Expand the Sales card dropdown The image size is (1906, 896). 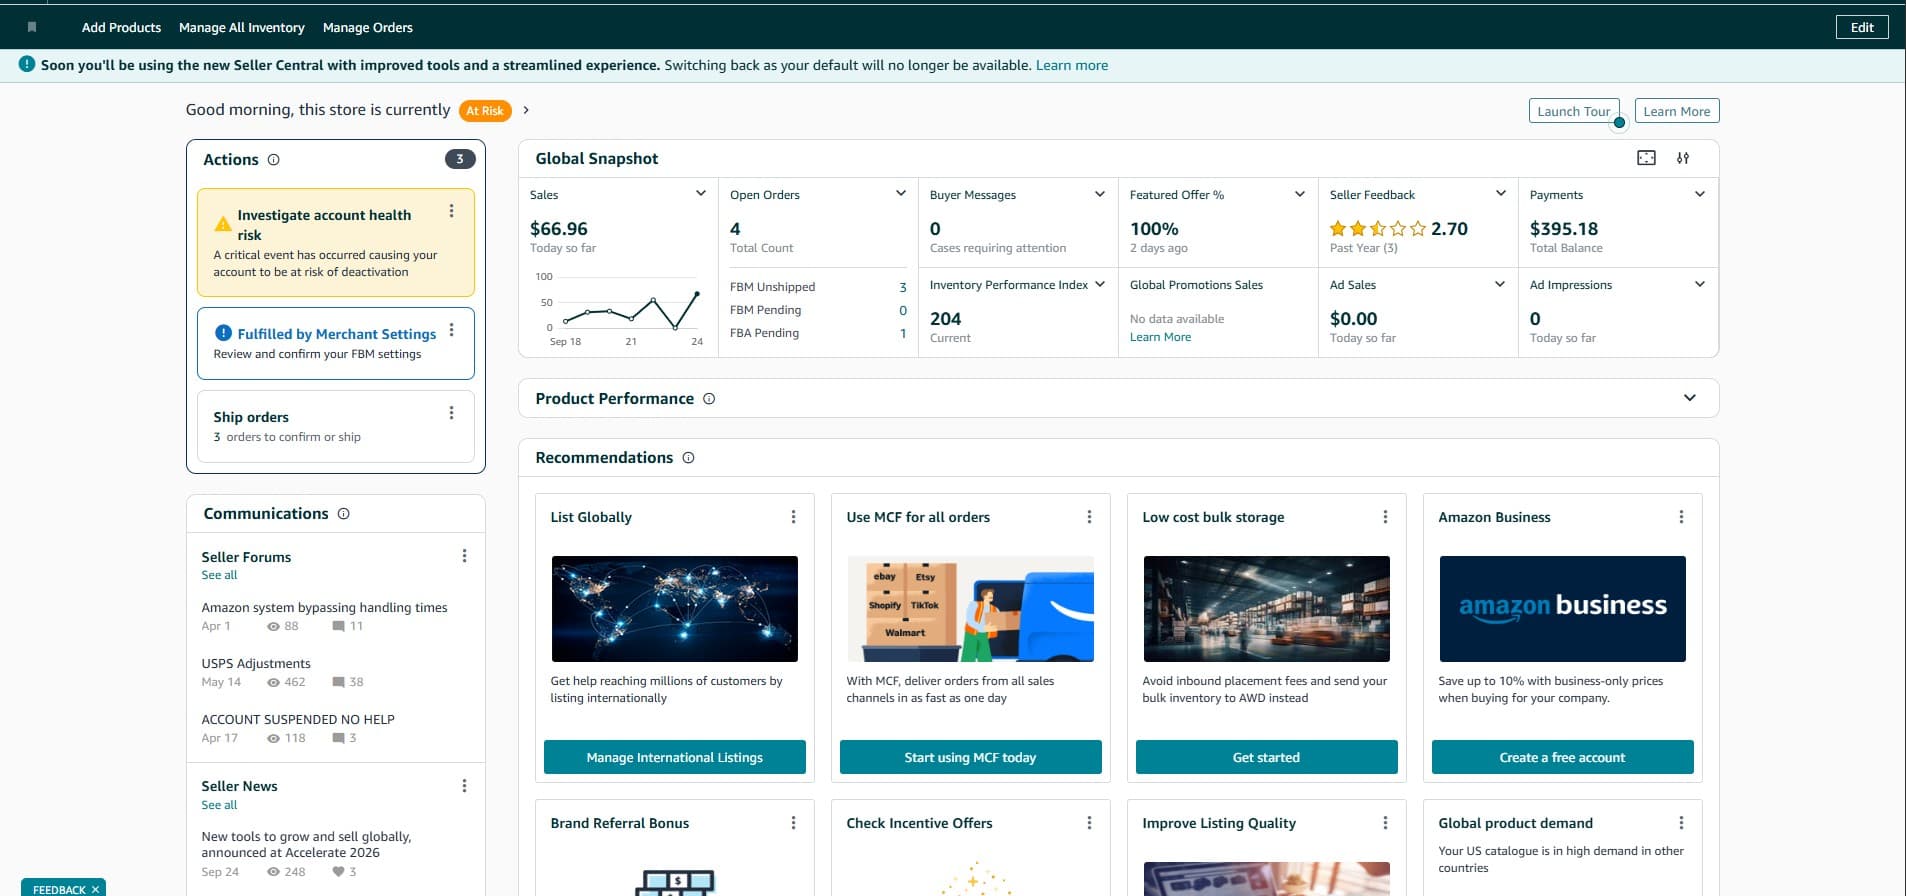701,194
